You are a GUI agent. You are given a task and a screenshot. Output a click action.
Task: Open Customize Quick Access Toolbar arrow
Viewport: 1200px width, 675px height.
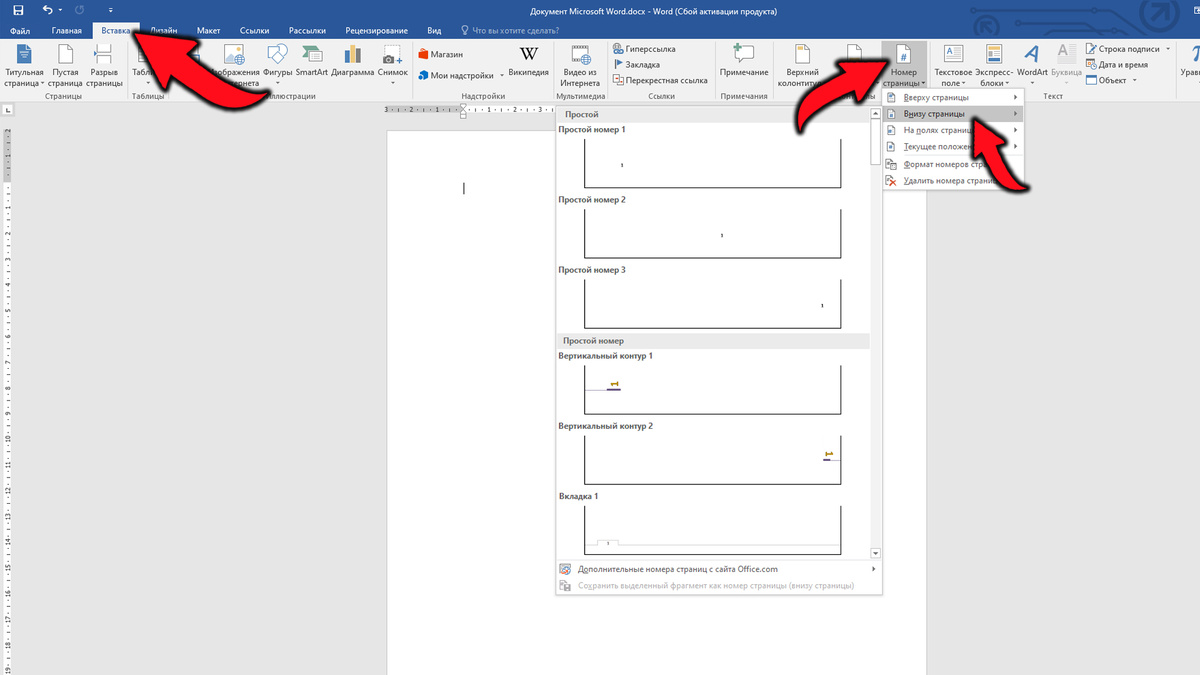(110, 11)
